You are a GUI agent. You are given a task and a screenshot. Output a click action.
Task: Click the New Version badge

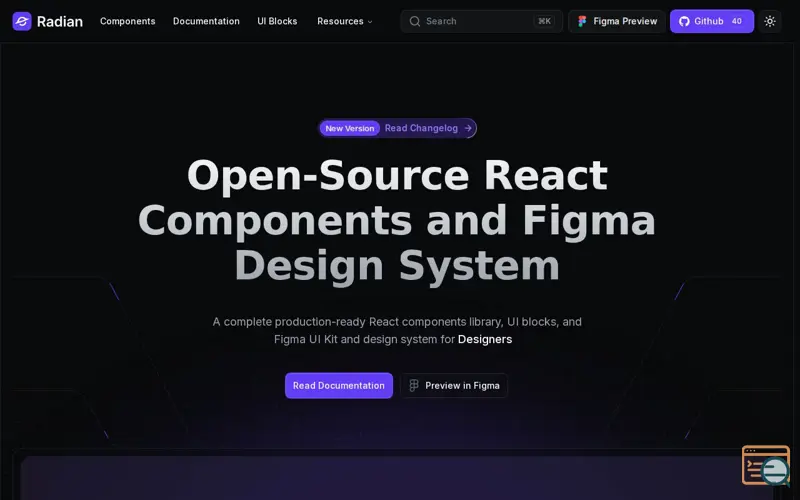click(x=350, y=129)
